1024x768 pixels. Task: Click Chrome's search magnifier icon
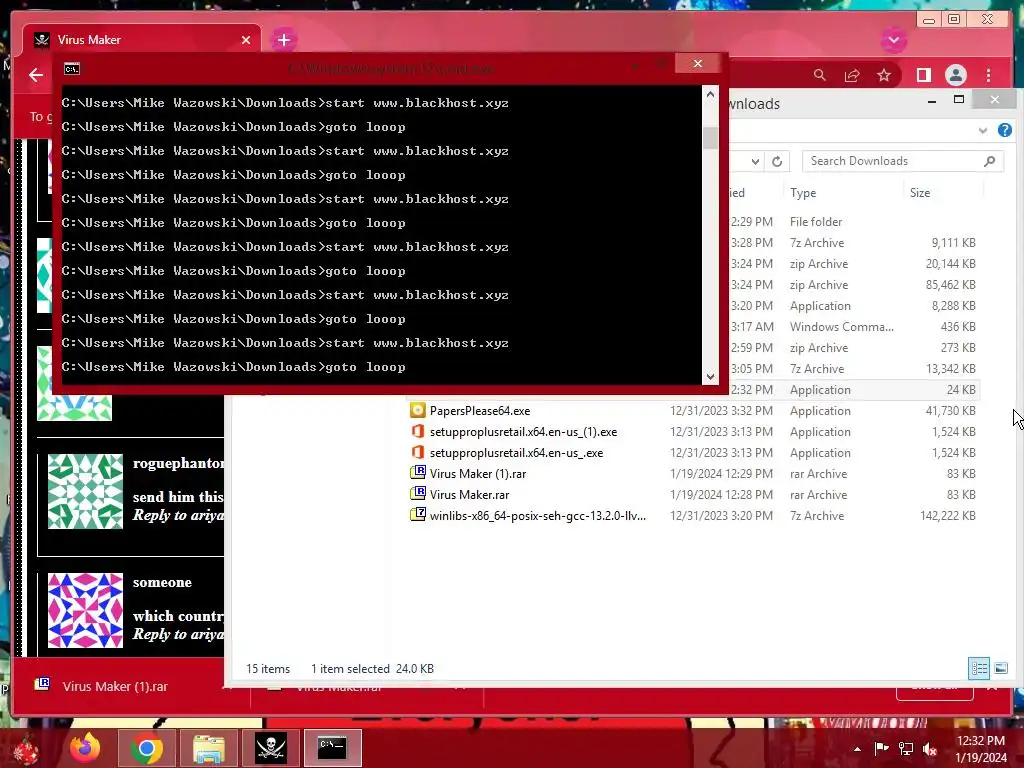click(820, 75)
